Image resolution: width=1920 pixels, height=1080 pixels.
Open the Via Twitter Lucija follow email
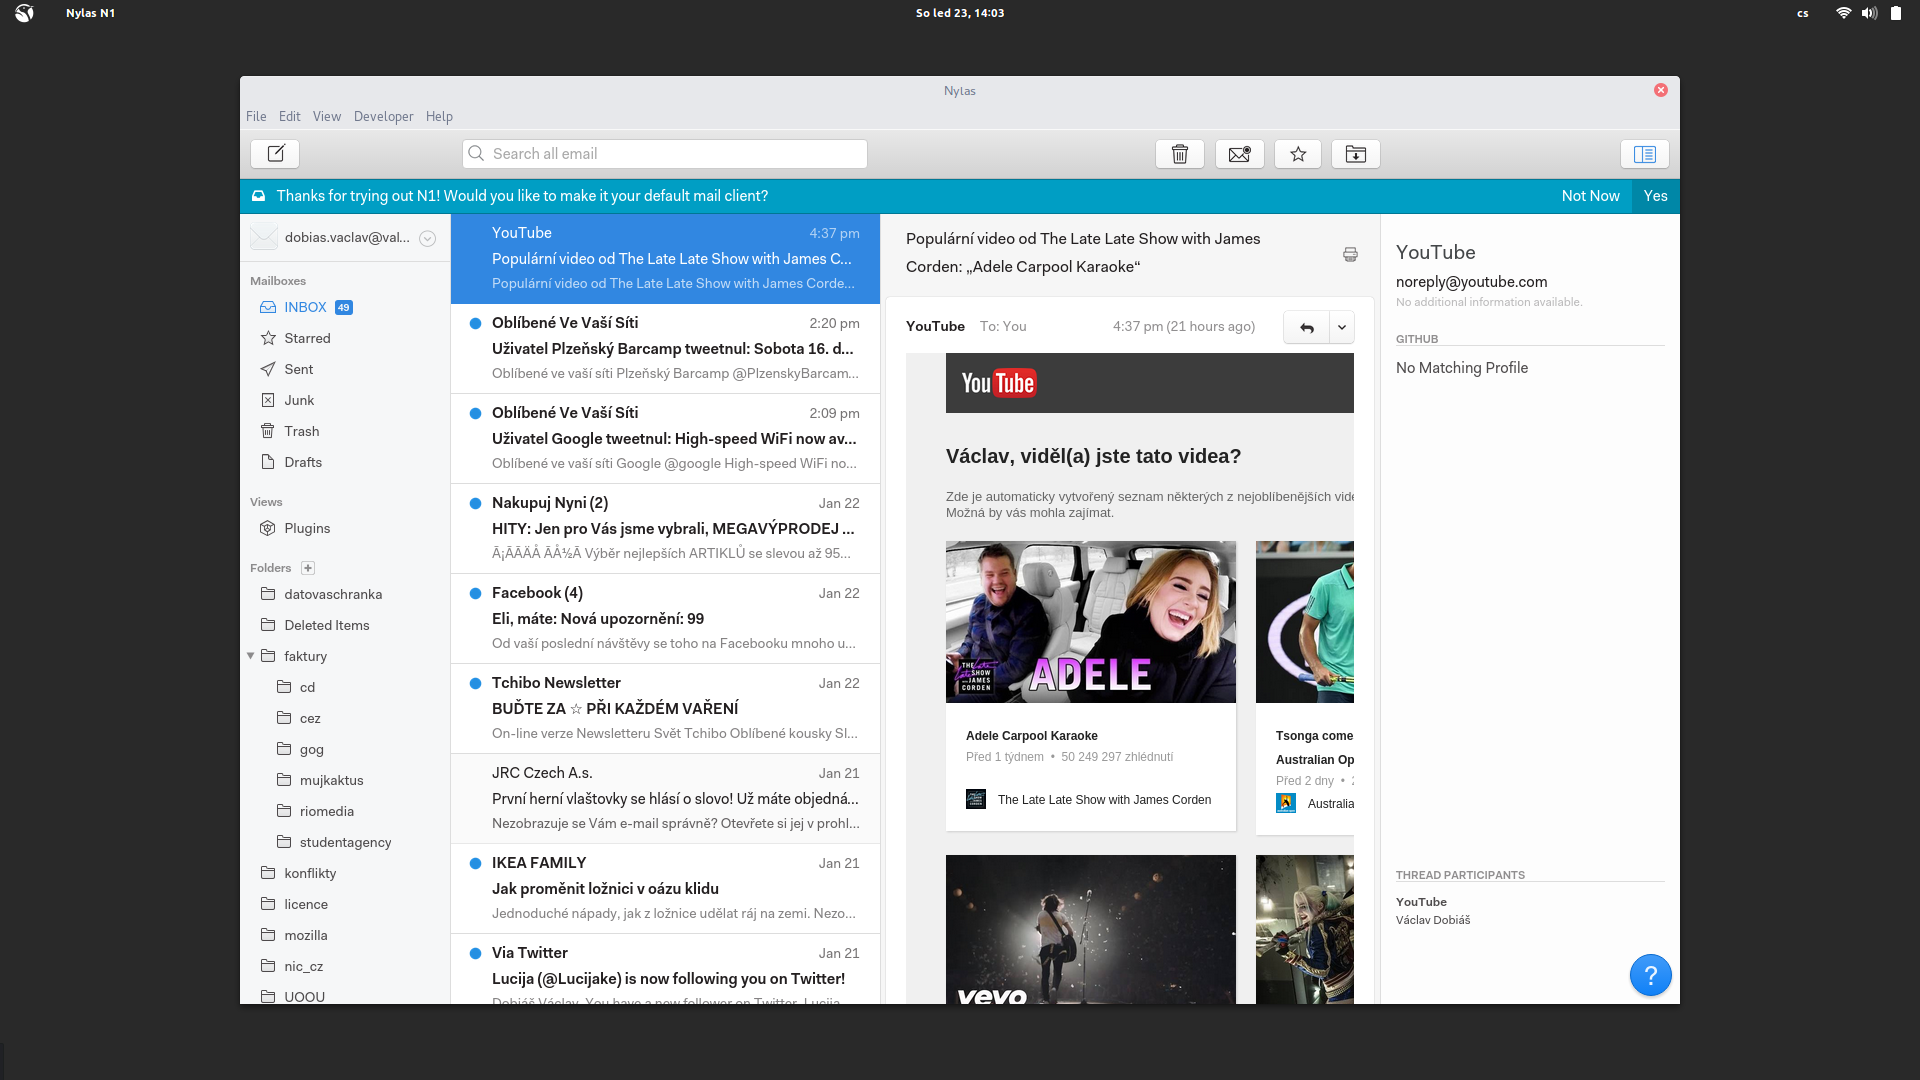pos(665,969)
